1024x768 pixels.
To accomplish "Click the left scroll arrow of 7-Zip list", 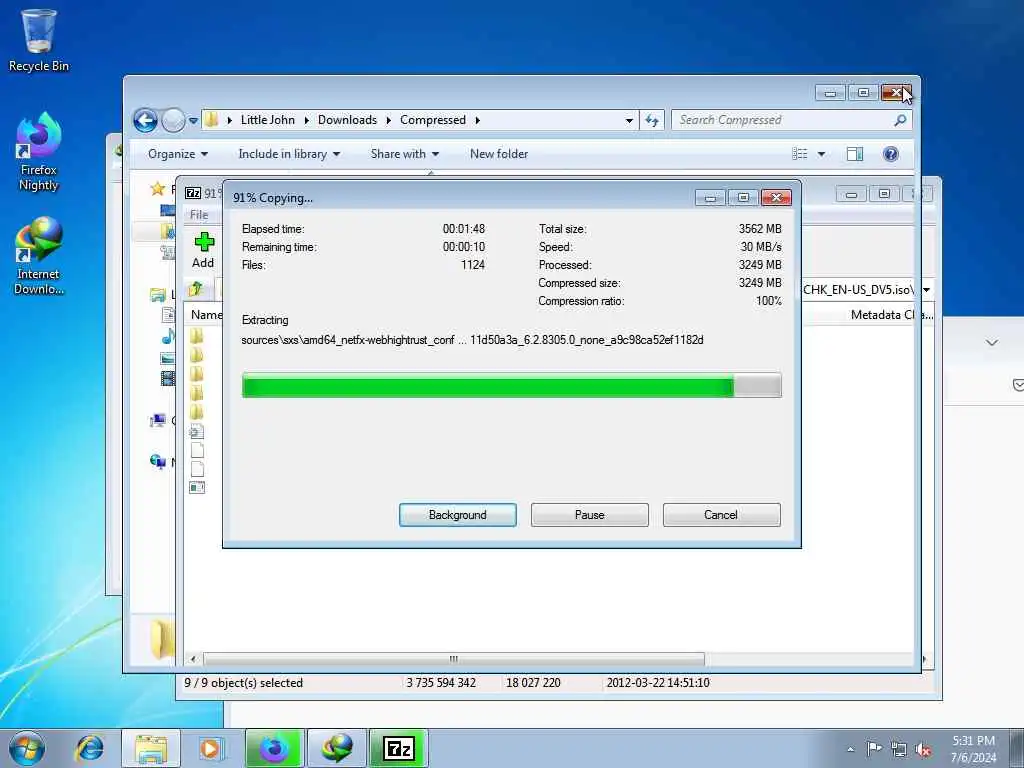I will (x=193, y=659).
